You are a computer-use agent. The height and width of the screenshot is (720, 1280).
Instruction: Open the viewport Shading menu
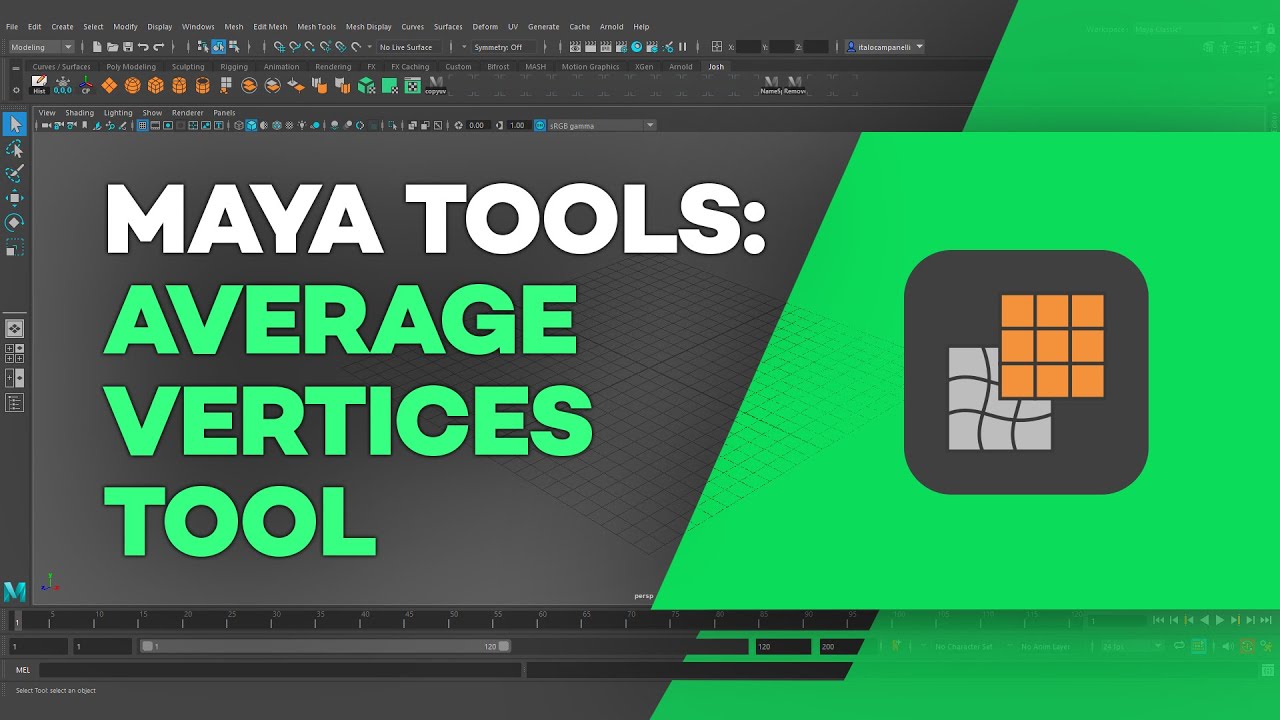point(80,113)
